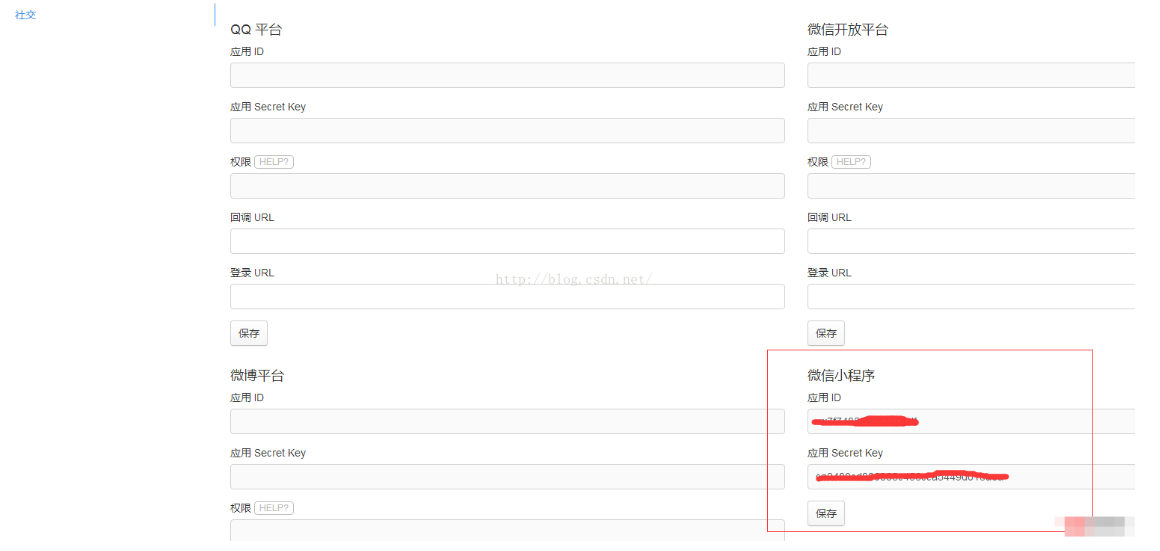Viewport: 1160px width, 551px height.
Task: Focus the 微博平台 应用 Secret Key input
Action: tap(508, 477)
